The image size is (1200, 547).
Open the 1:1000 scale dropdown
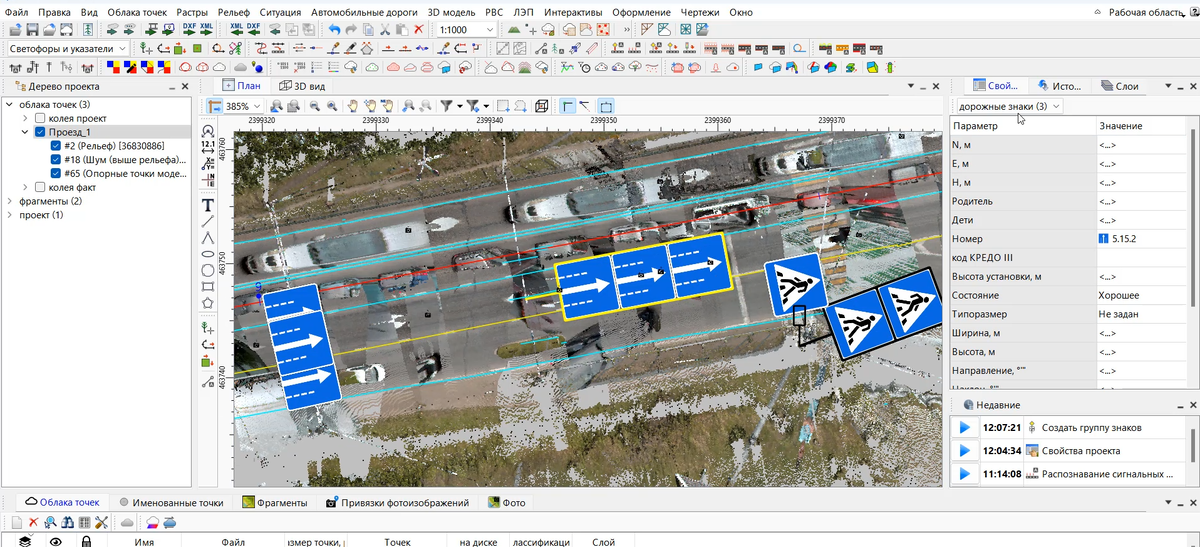489,30
